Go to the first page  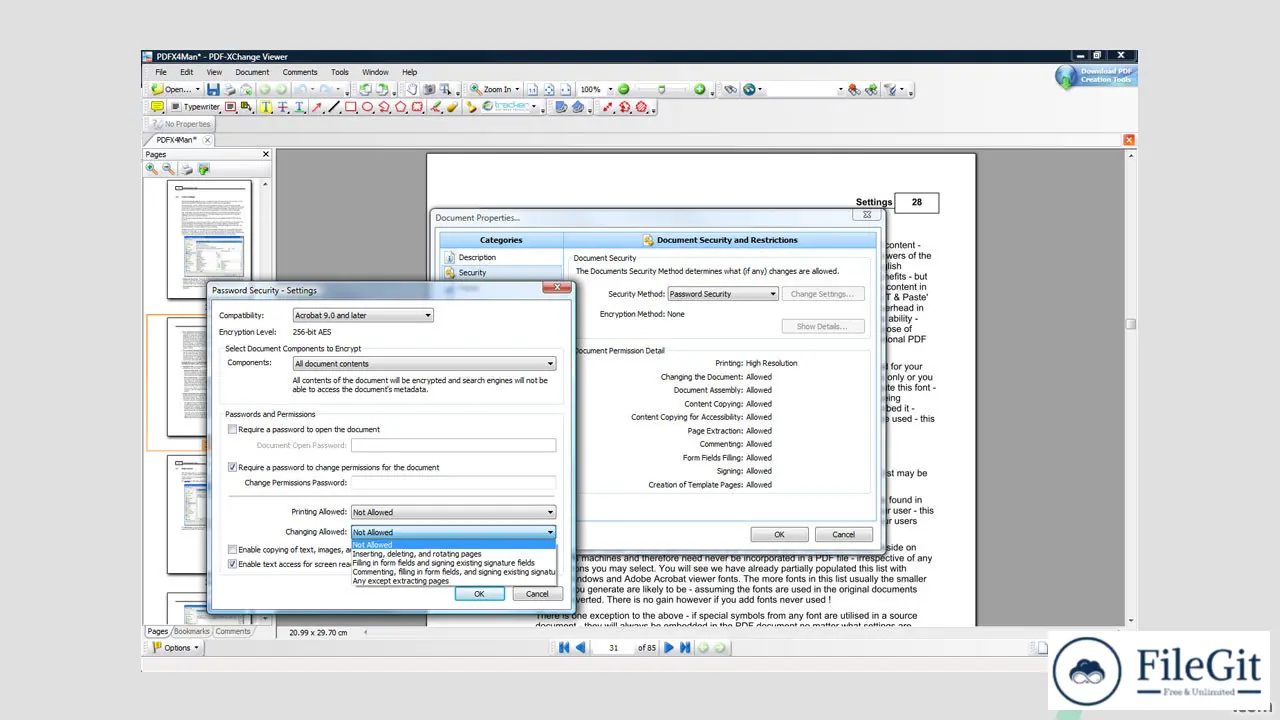(x=564, y=648)
